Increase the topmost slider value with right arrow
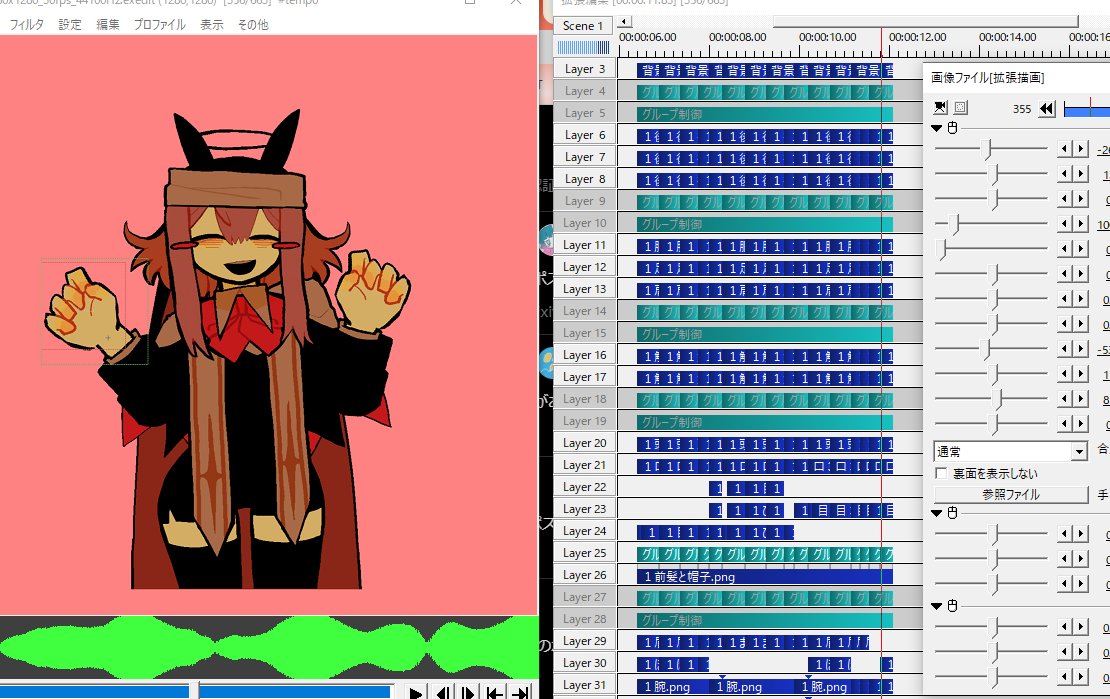Image resolution: width=1110 pixels, height=699 pixels. coord(1080,149)
